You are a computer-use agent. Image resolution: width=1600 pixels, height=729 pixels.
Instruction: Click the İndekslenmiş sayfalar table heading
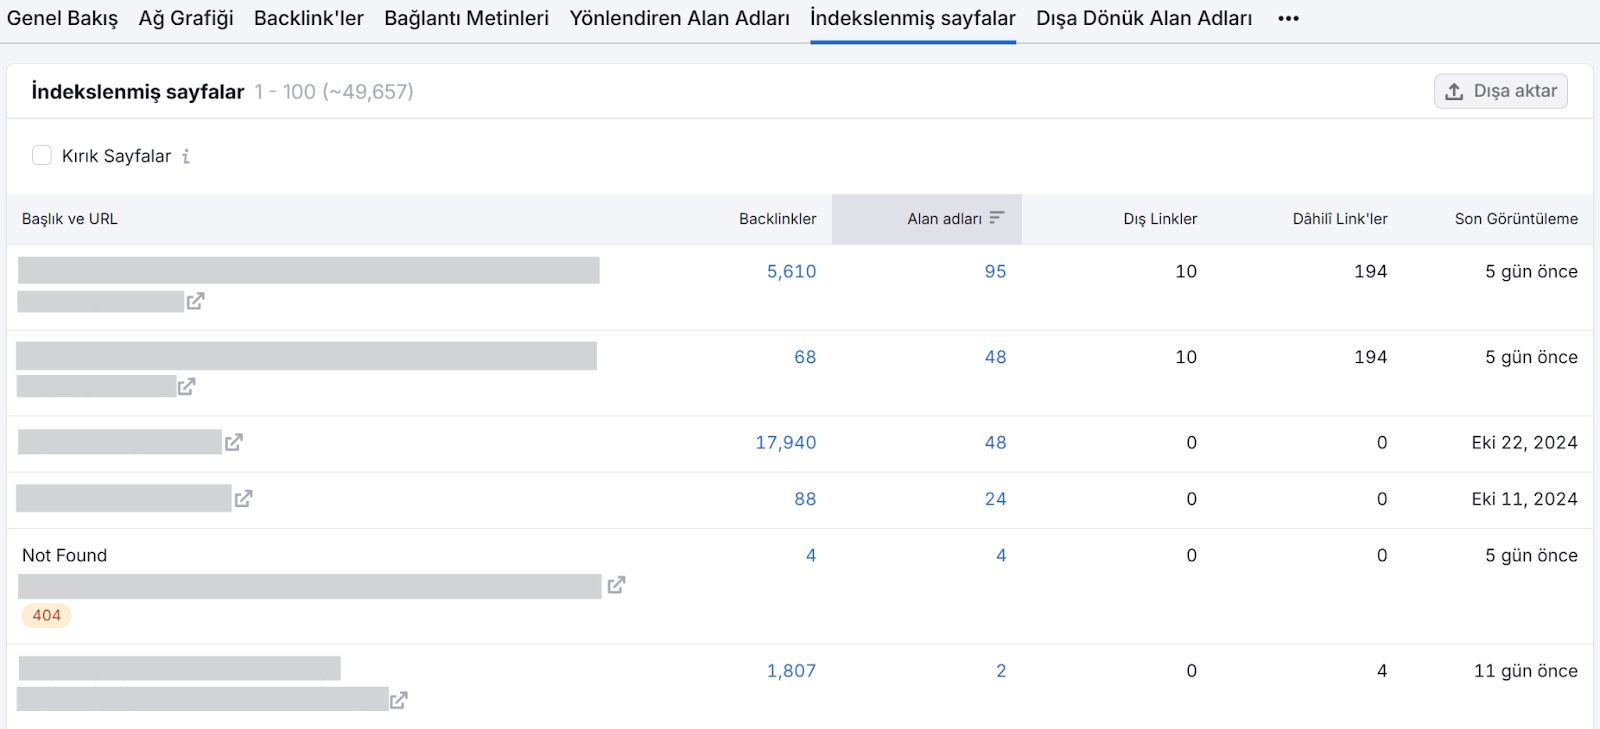138,92
